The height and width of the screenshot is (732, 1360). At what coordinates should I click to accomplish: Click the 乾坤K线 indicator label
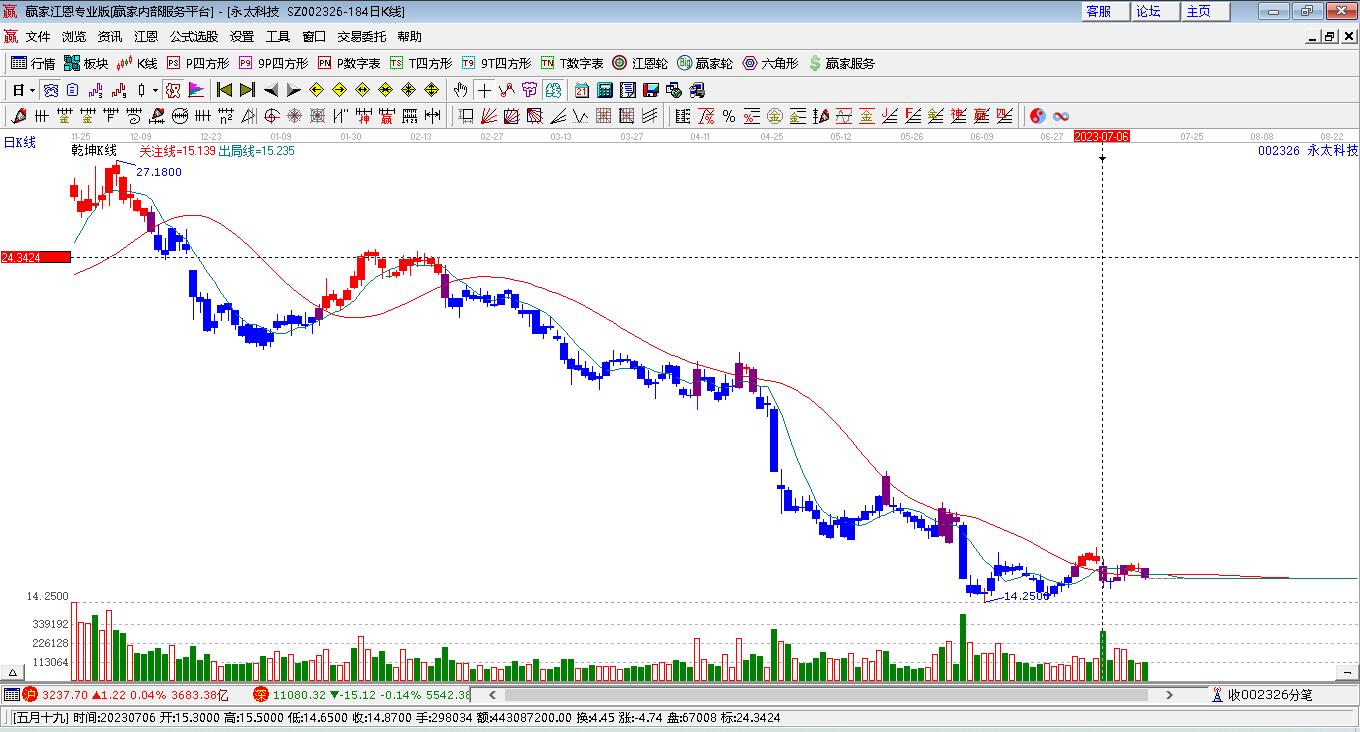94,151
